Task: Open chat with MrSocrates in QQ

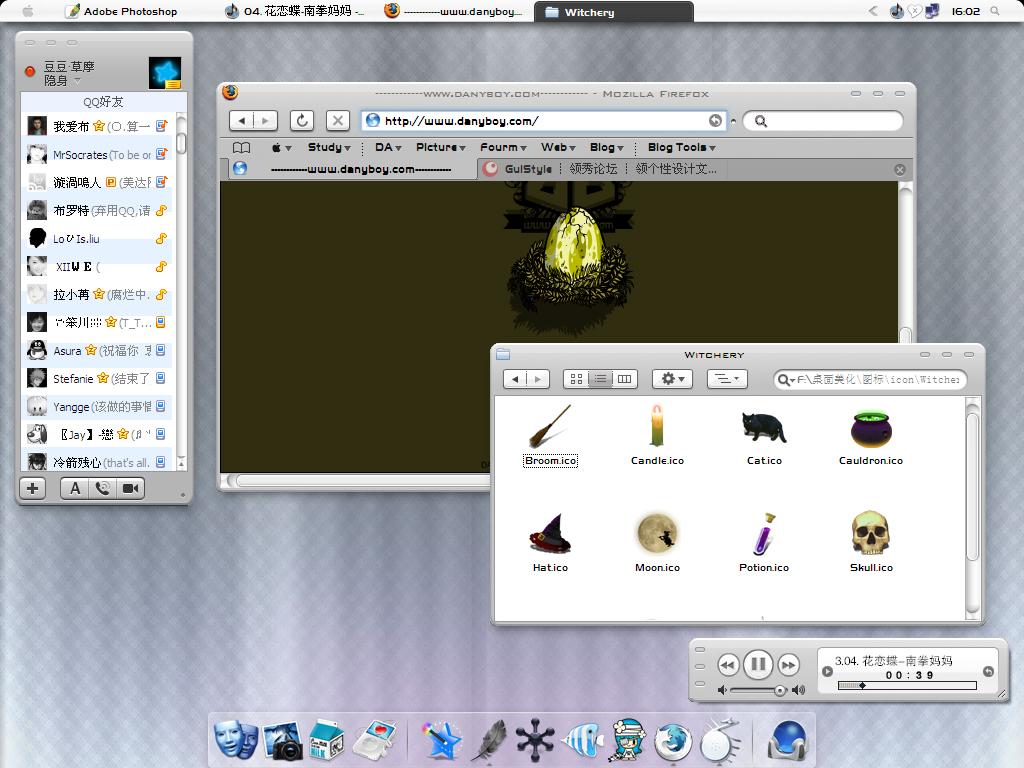Action: [98, 155]
